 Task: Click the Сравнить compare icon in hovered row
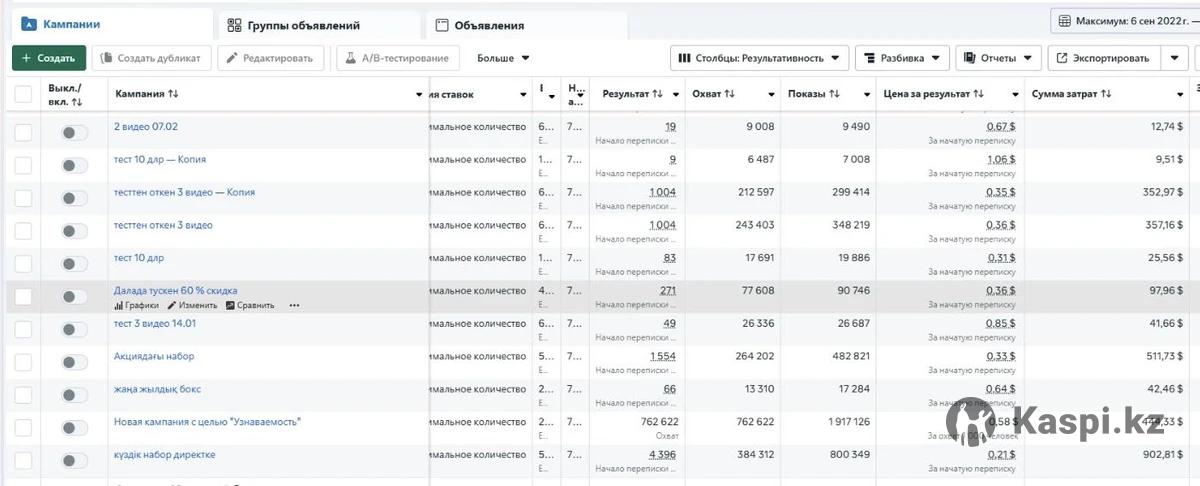pyautogui.click(x=230, y=306)
